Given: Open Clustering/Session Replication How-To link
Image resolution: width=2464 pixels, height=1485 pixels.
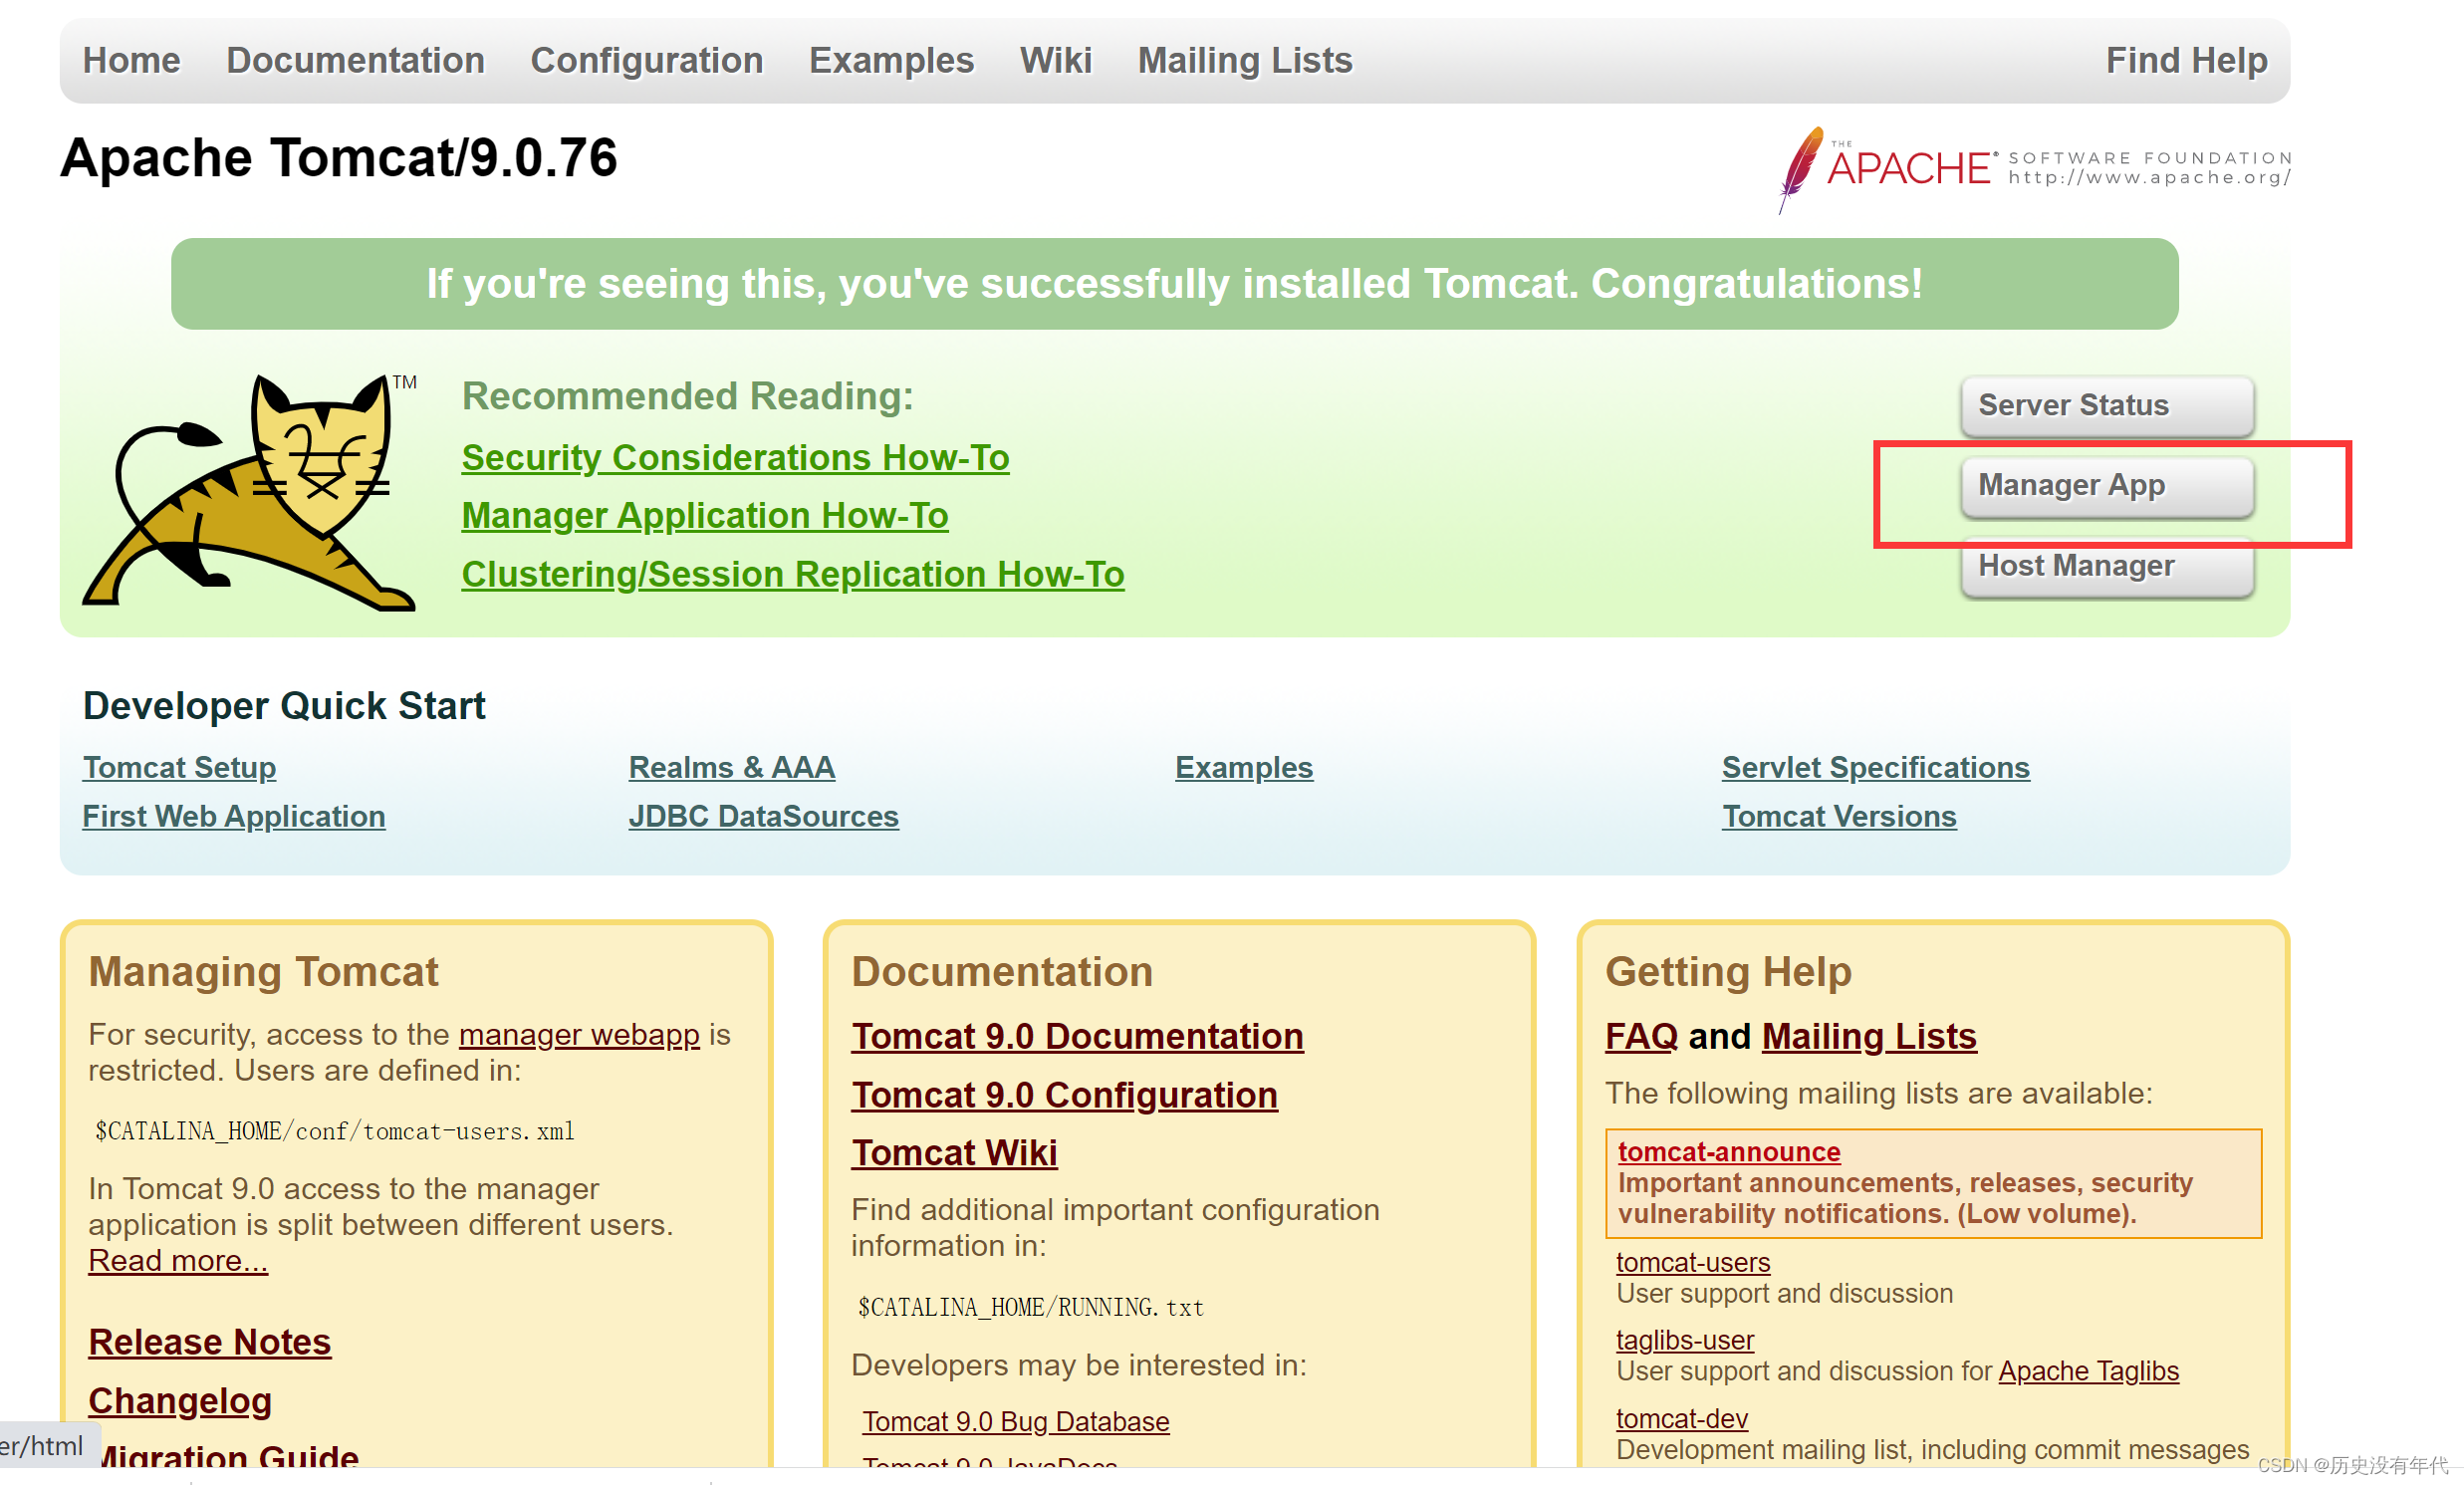Looking at the screenshot, I should pyautogui.click(x=792, y=575).
